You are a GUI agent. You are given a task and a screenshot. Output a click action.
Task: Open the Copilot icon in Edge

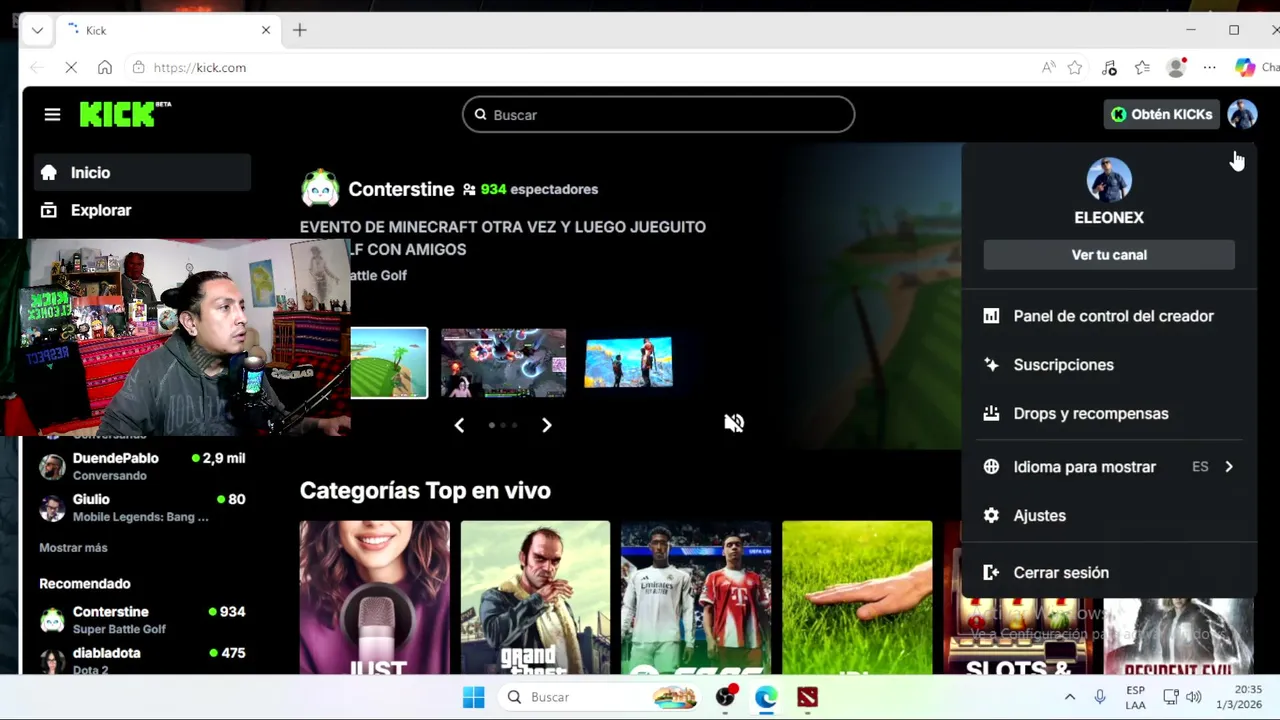click(1245, 68)
